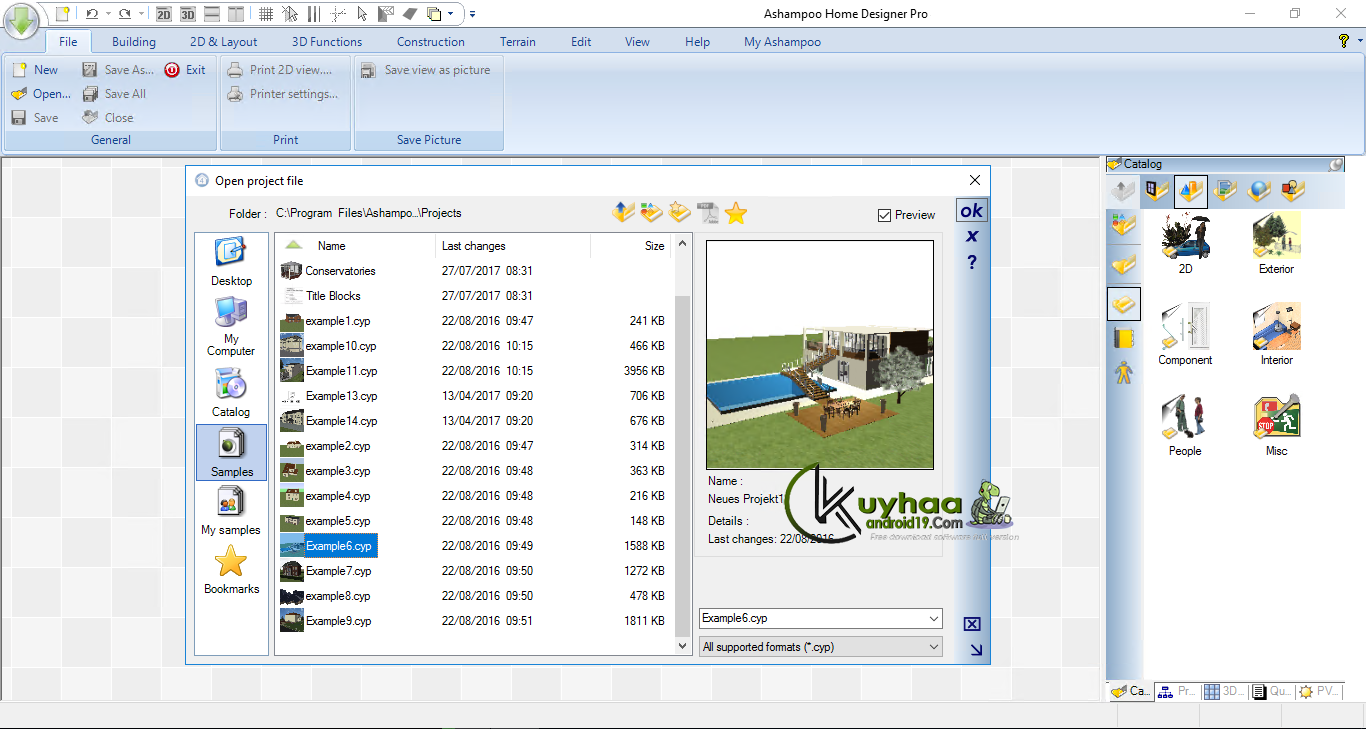Click the project preview image
This screenshot has width=1366, height=729.
tap(820, 355)
